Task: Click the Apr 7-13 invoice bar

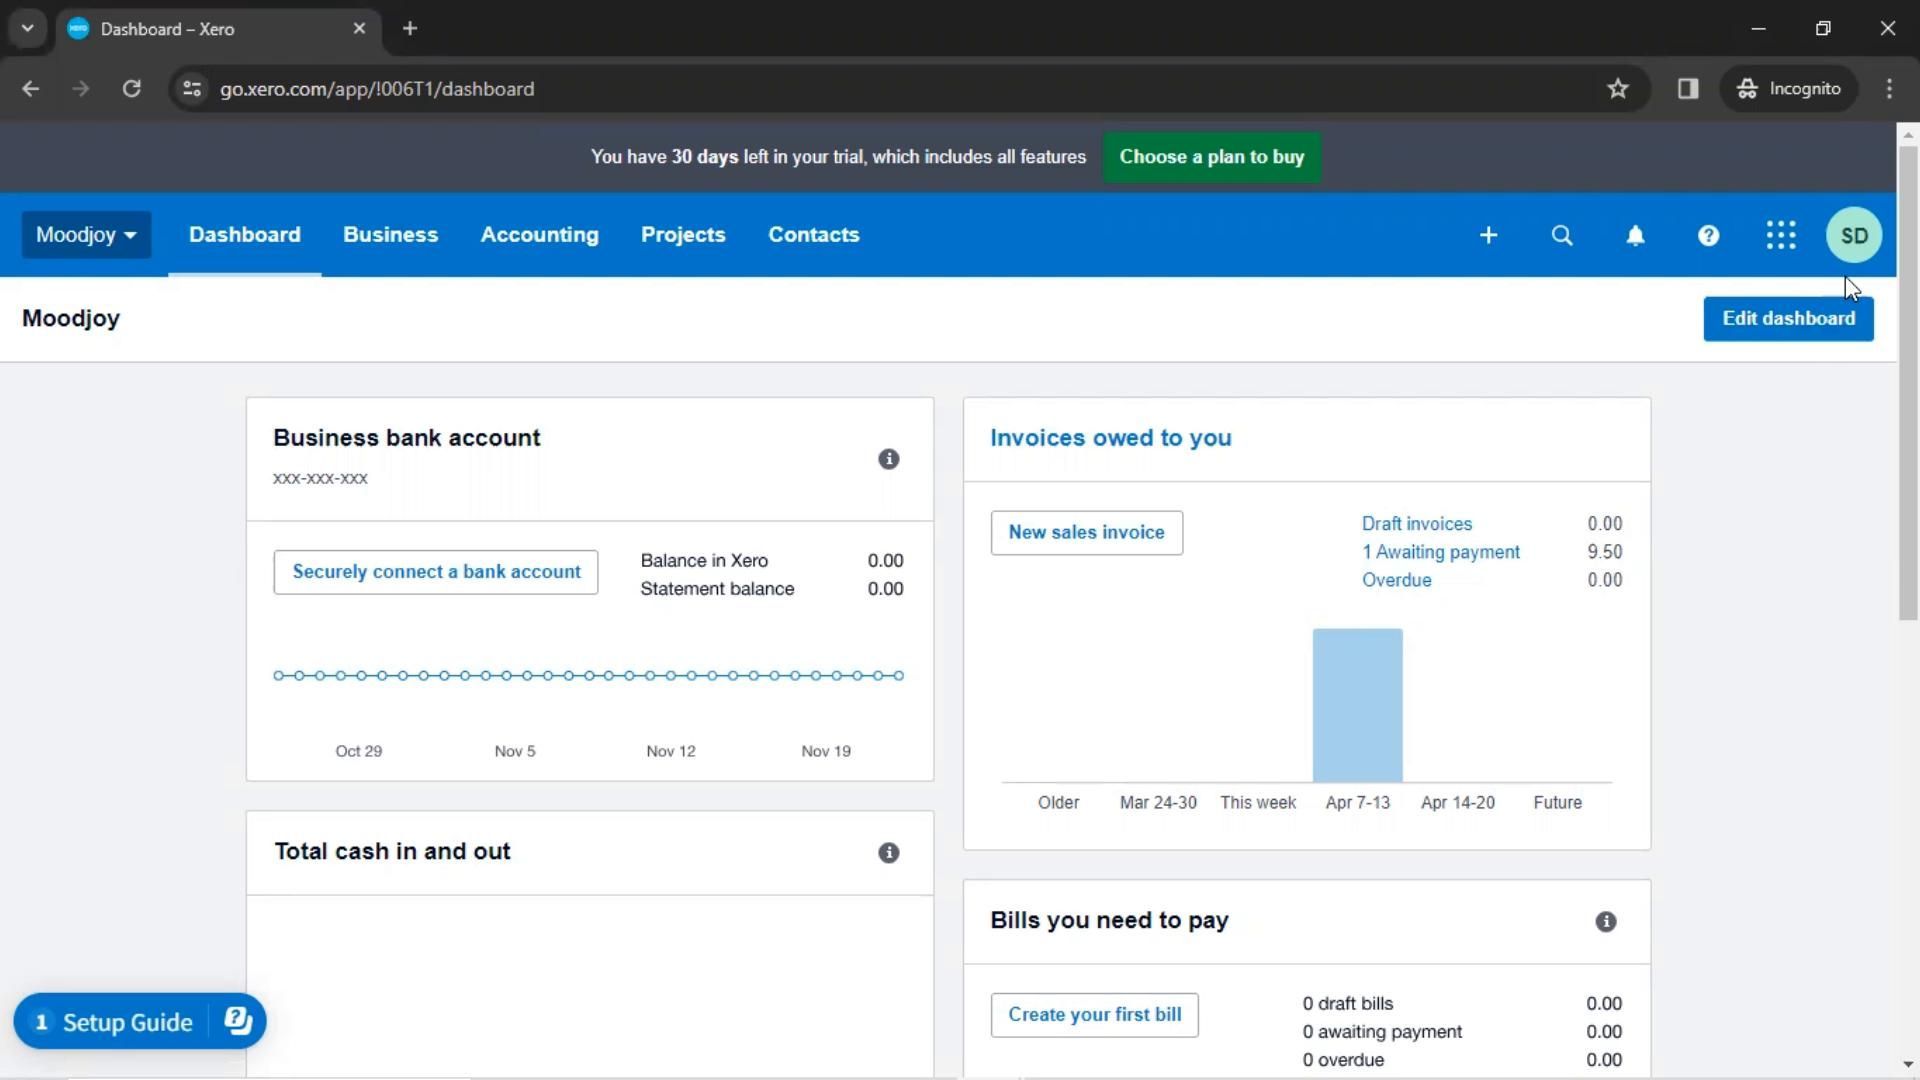Action: tap(1357, 705)
